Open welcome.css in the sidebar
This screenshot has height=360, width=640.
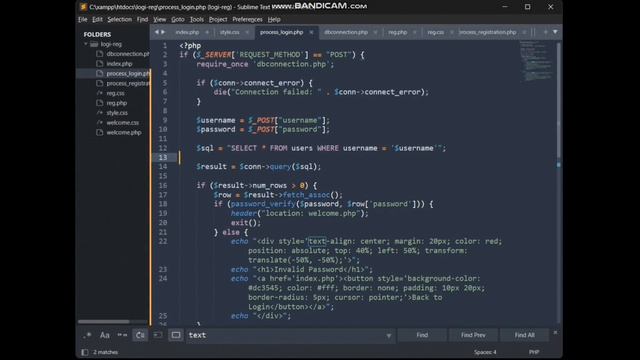click(122, 122)
